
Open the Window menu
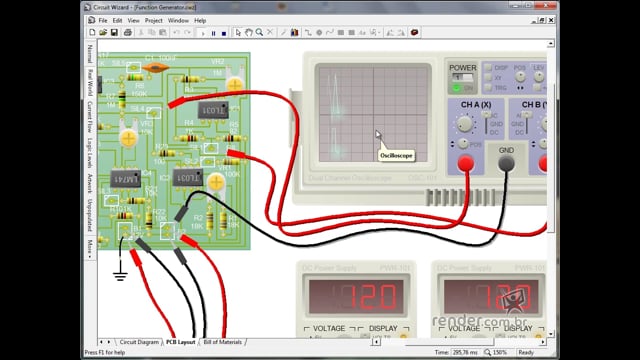pos(178,20)
